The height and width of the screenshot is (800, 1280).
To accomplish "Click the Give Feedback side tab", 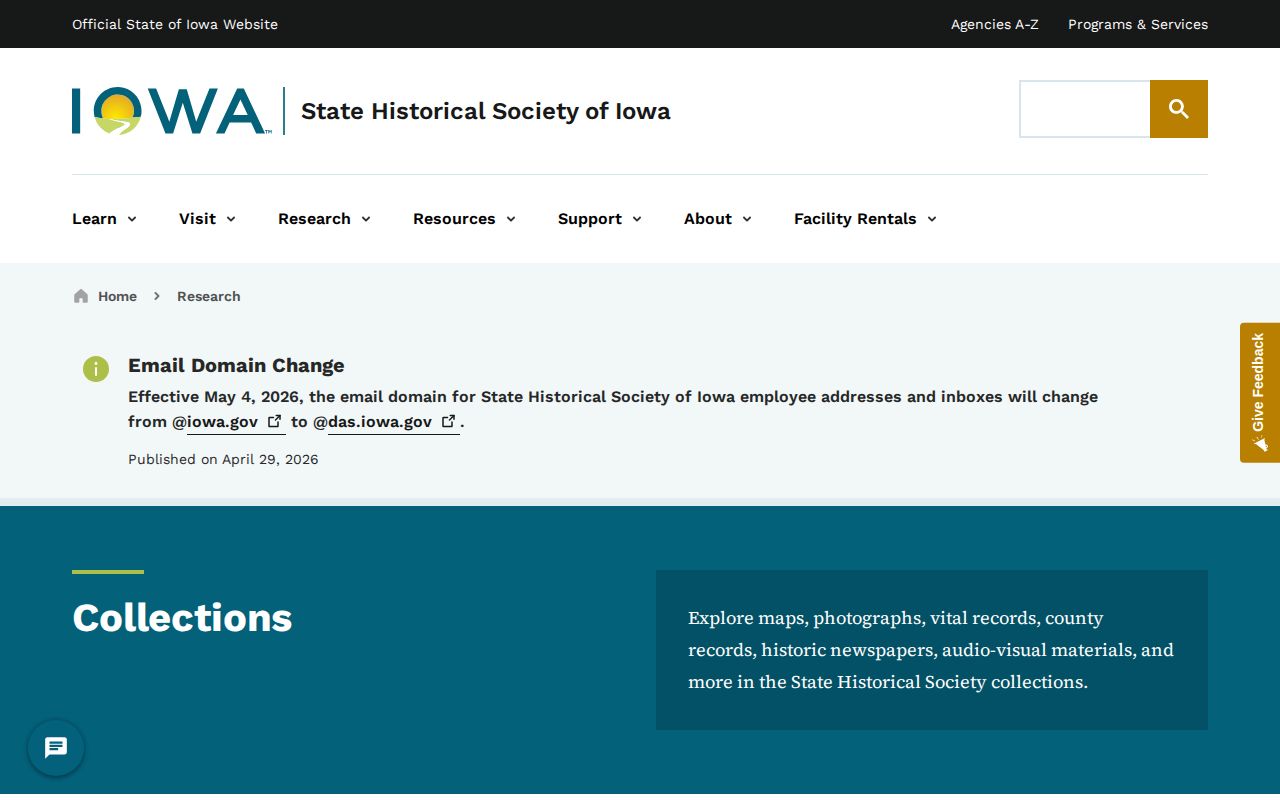I will click(1260, 392).
